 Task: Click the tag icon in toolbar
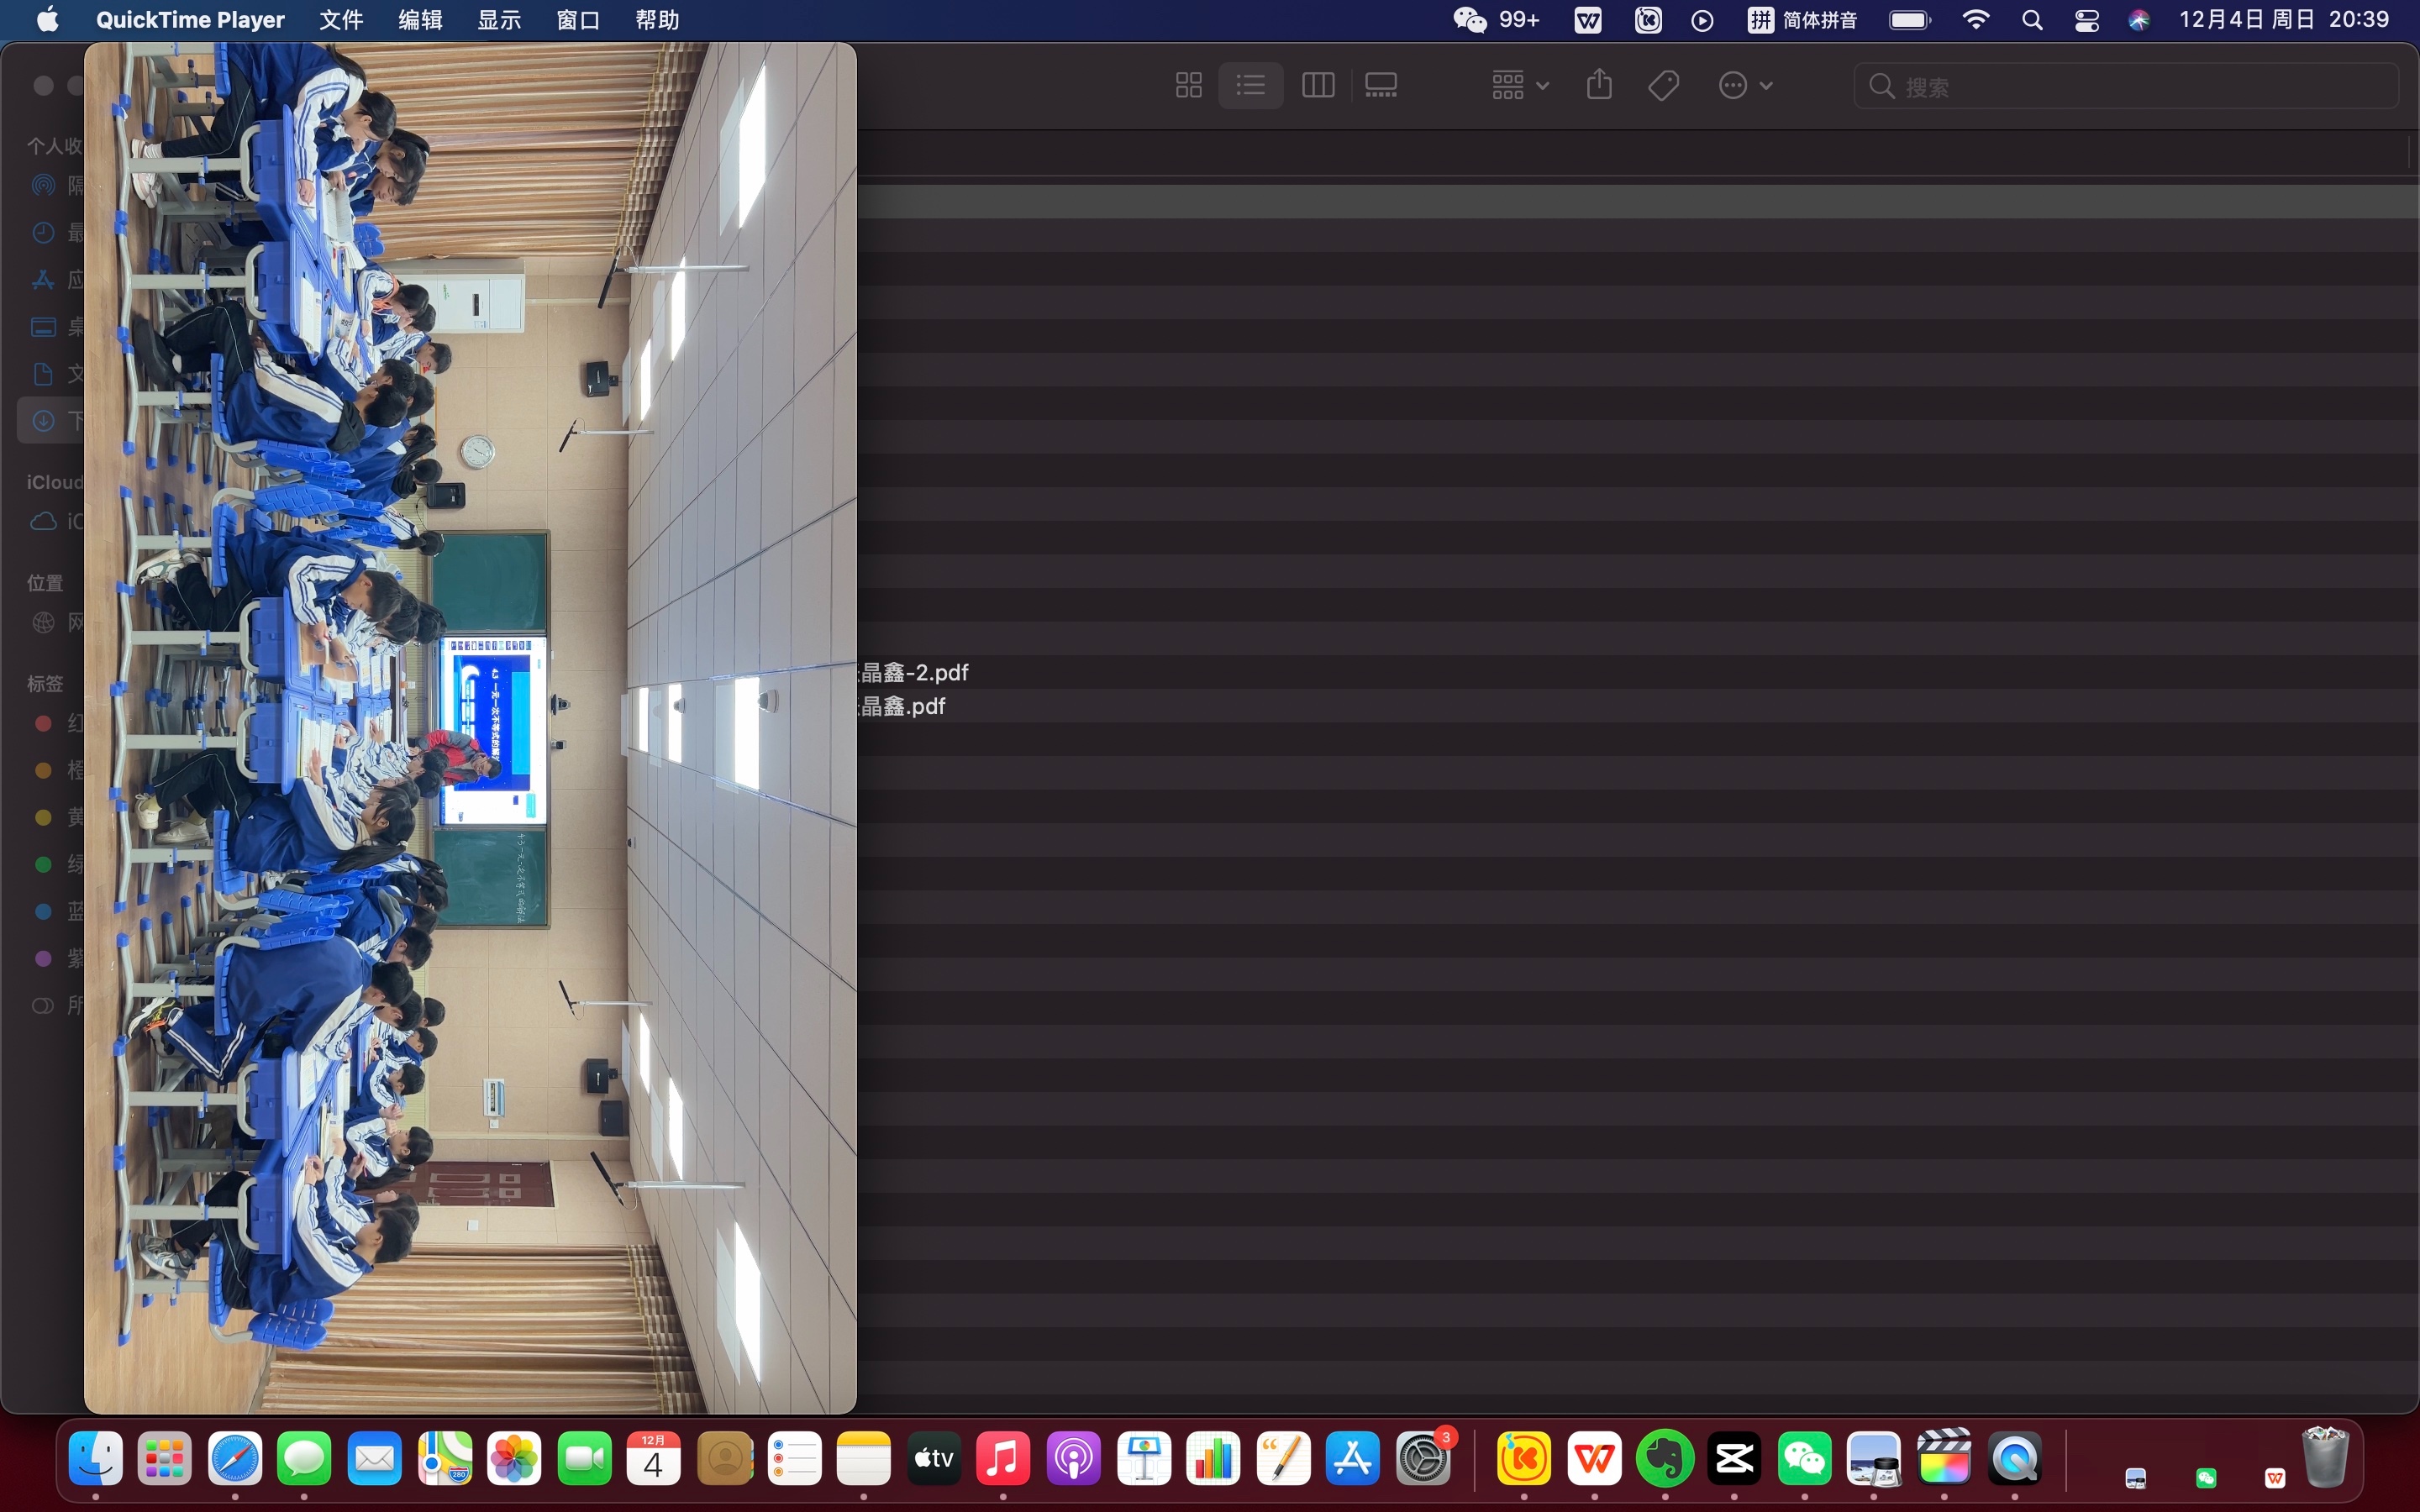pyautogui.click(x=1663, y=85)
